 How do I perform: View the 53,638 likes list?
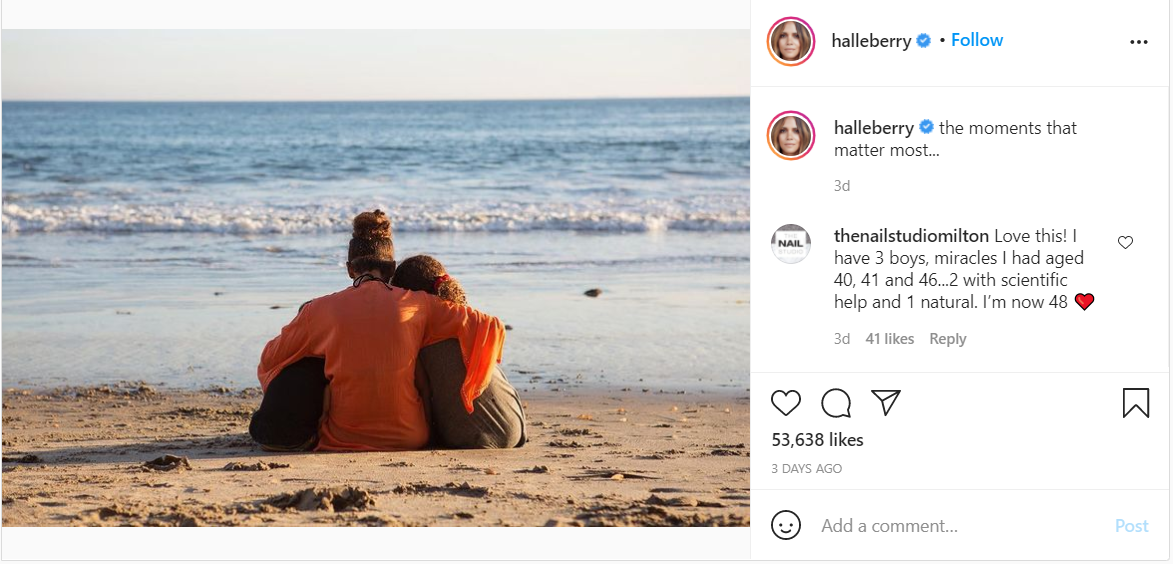818,440
